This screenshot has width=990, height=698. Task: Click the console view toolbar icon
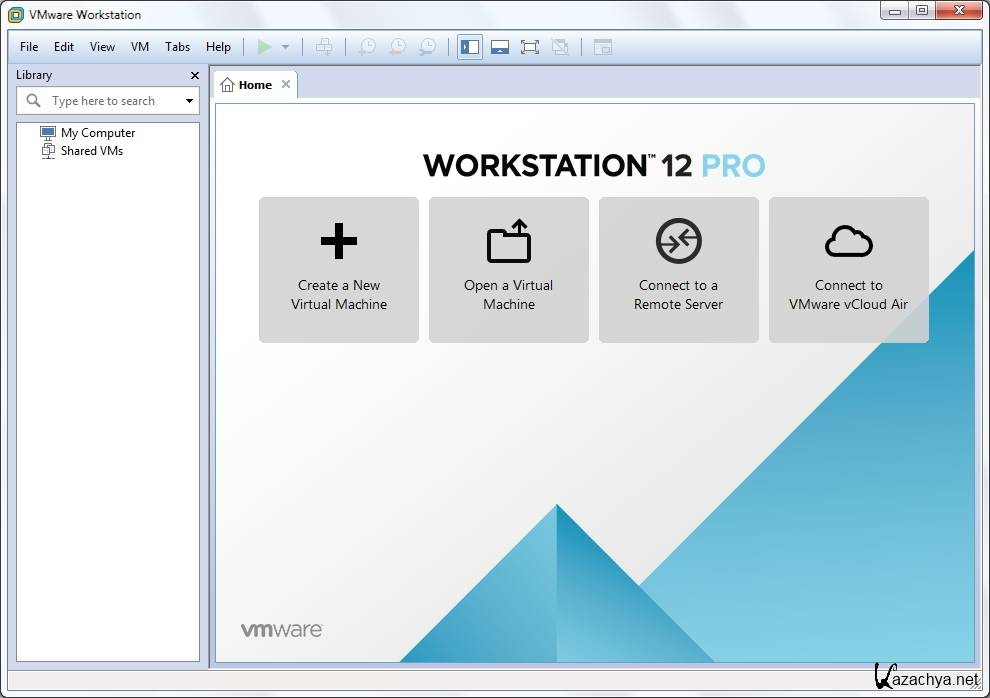click(x=602, y=47)
